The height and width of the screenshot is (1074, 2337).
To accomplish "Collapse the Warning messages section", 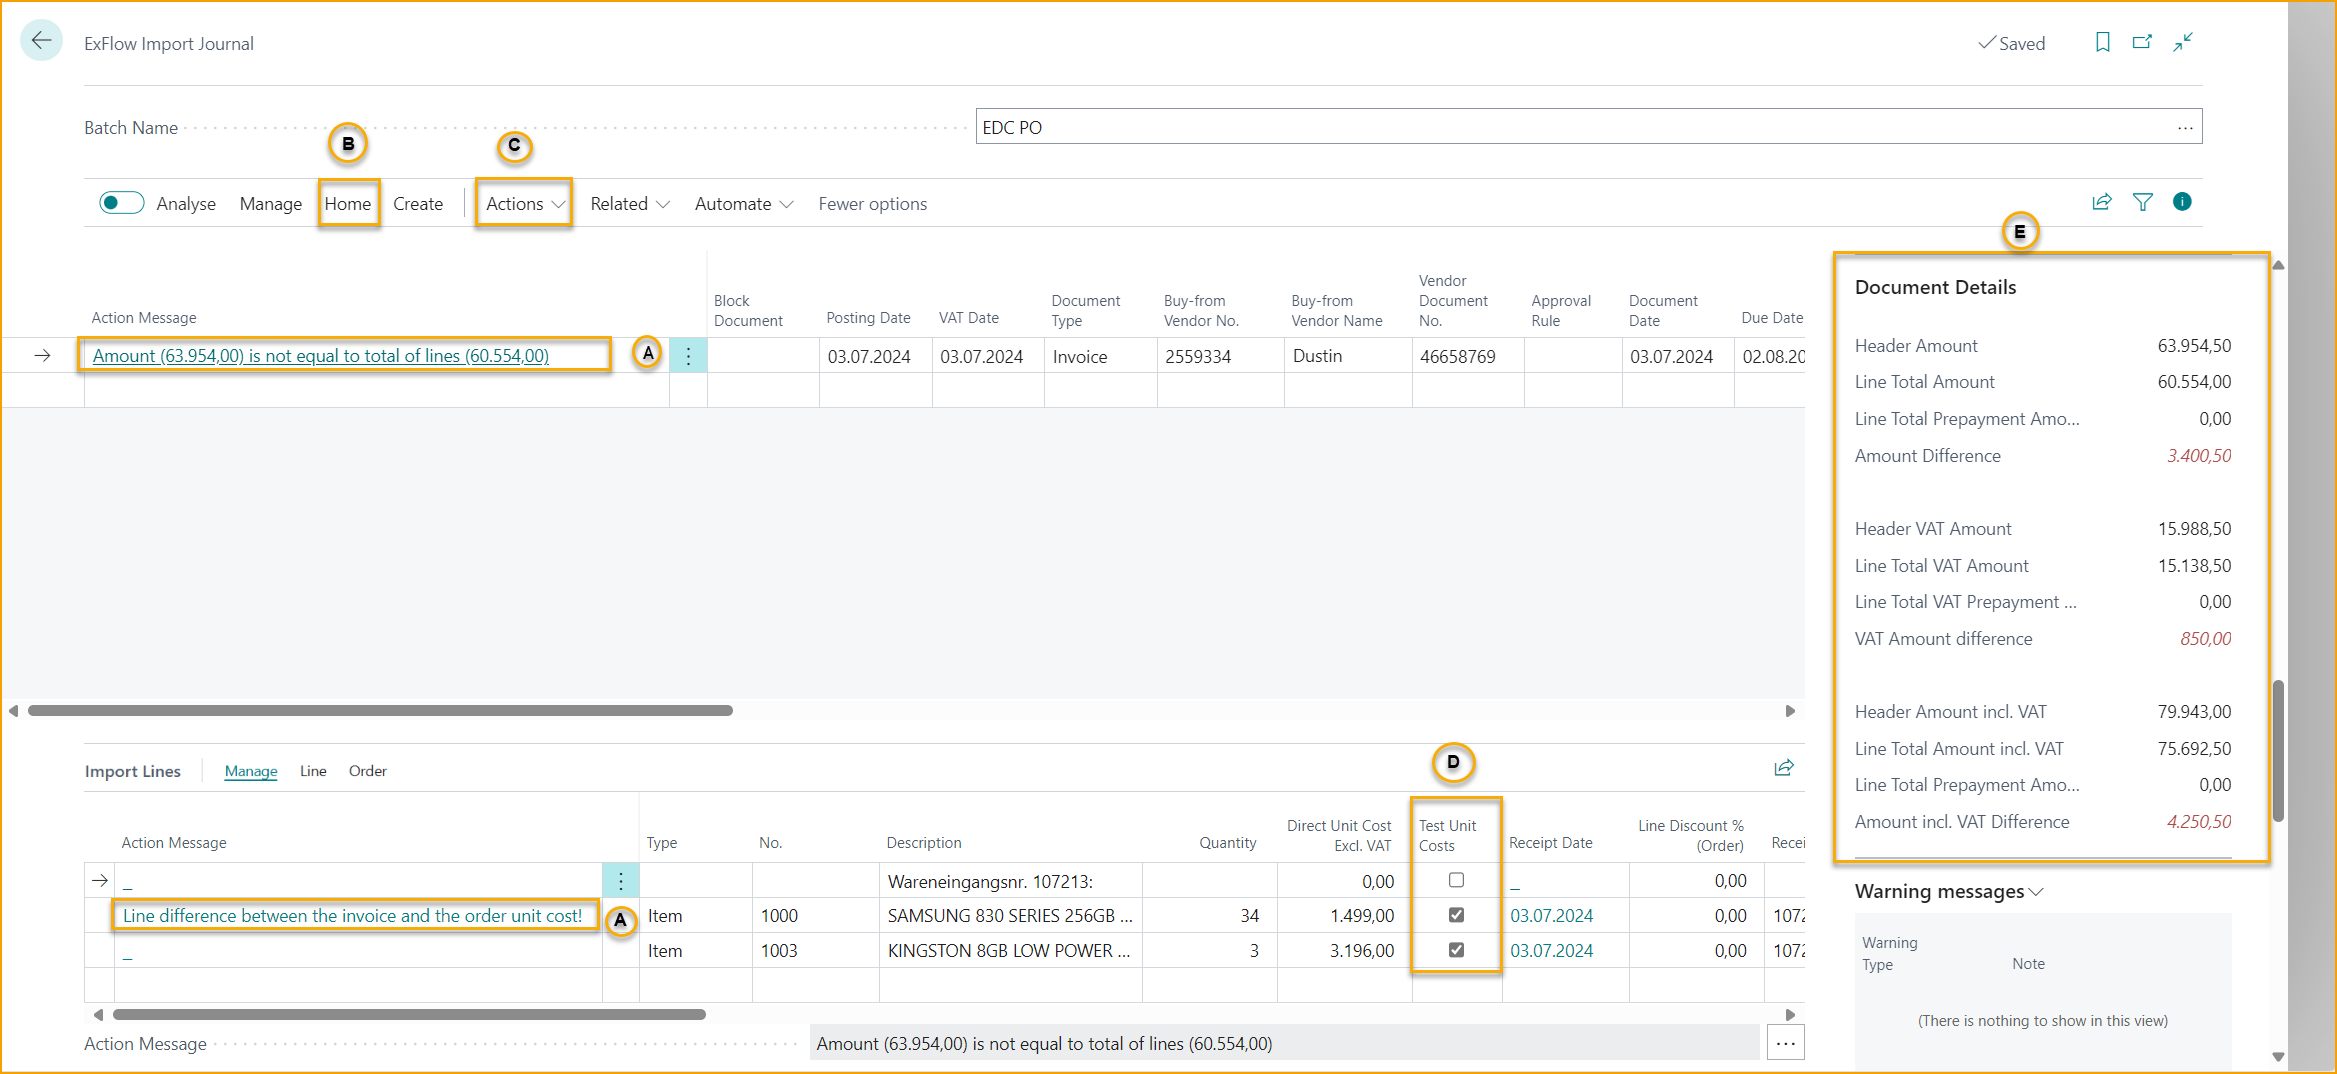I will tap(1948, 891).
